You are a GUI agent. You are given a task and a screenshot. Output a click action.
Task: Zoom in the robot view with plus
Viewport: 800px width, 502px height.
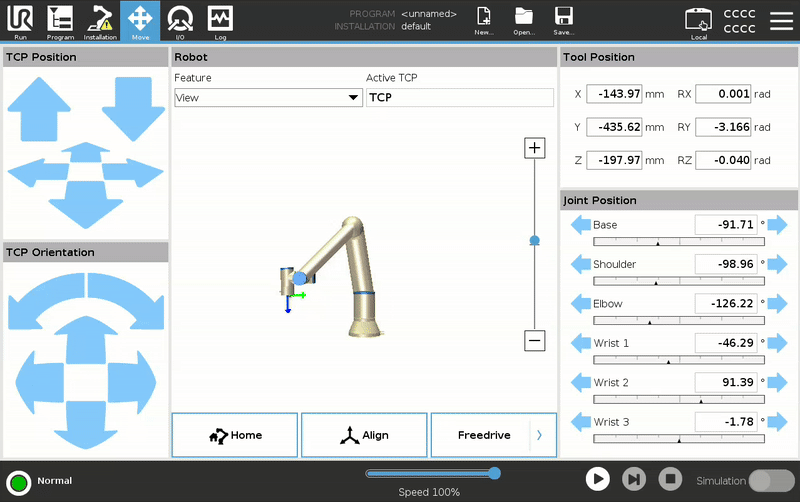tap(535, 148)
